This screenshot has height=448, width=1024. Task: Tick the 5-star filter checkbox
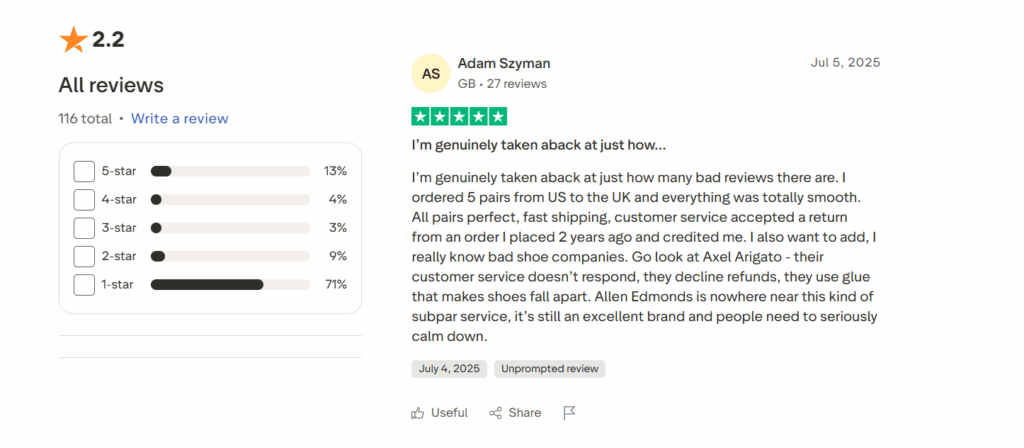pyautogui.click(x=84, y=171)
